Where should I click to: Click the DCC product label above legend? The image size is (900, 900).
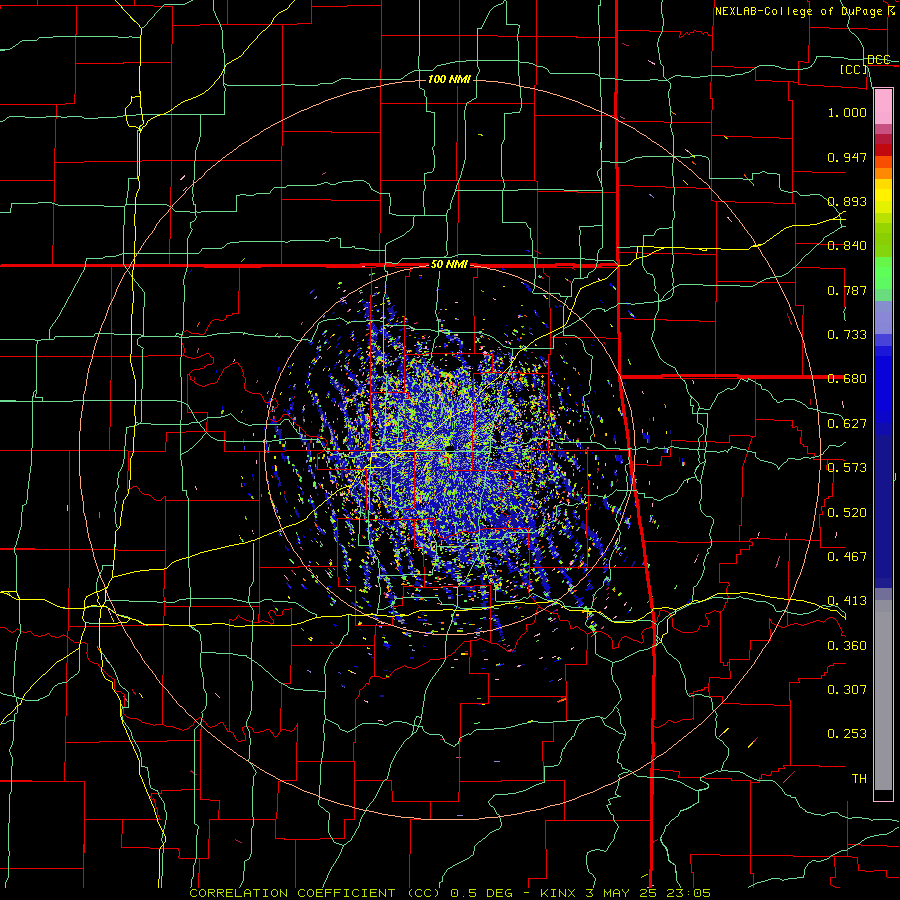coord(879,59)
